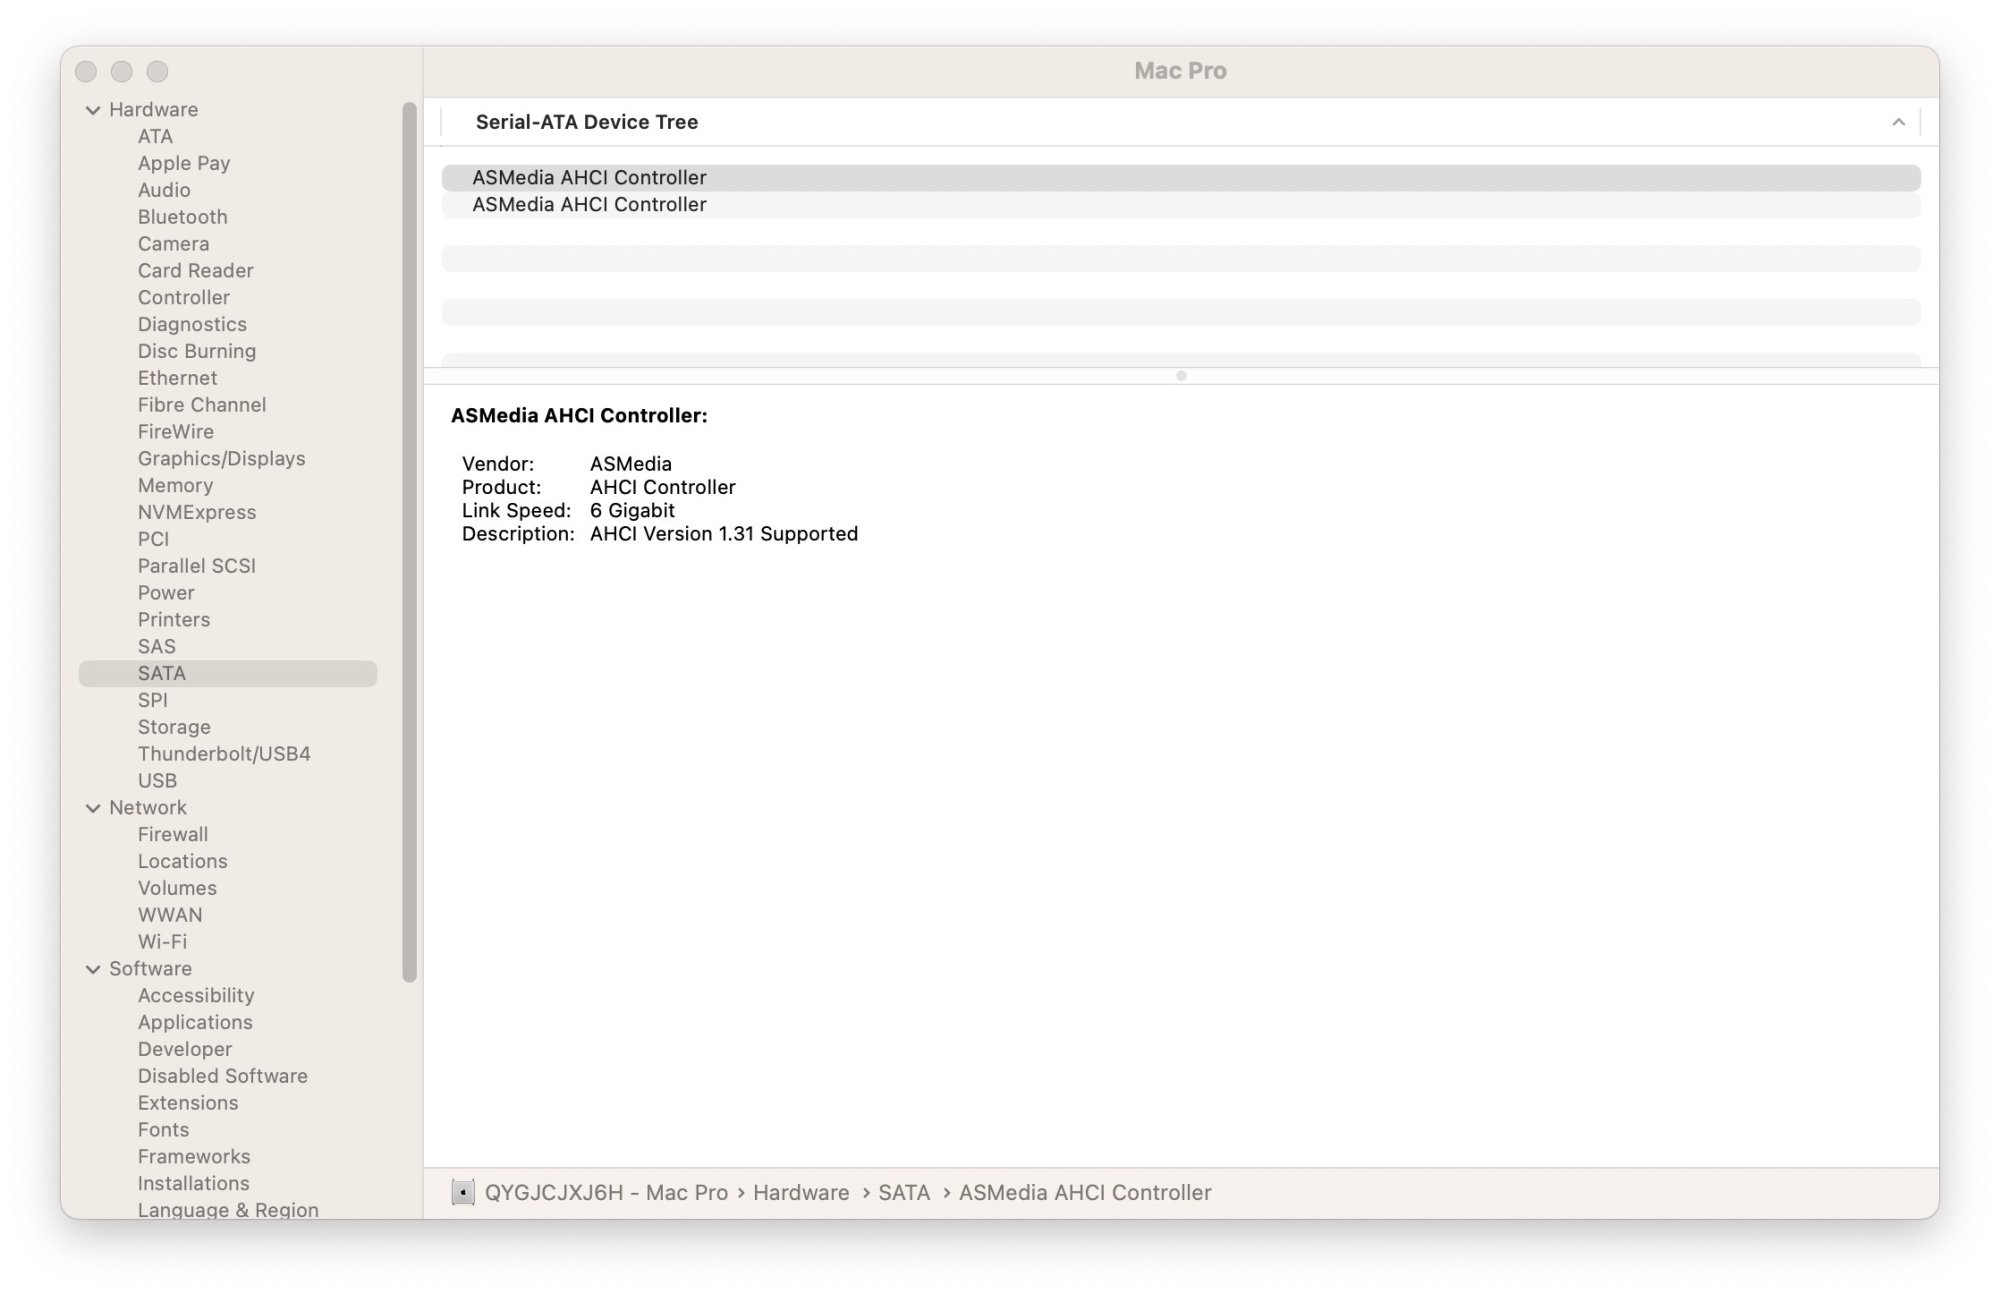This screenshot has height=1294, width=2000.
Task: Collapse the Network section chevron
Action: (x=93, y=808)
